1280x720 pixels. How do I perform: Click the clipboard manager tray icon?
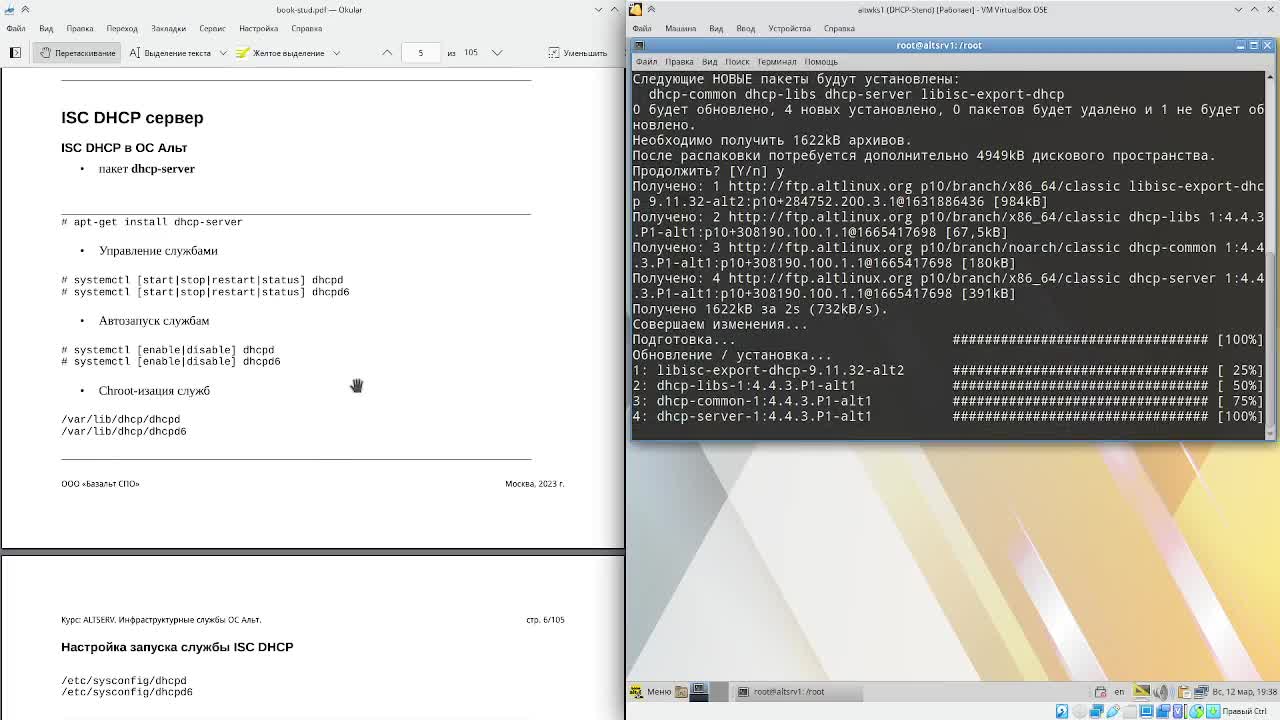coord(1184,692)
